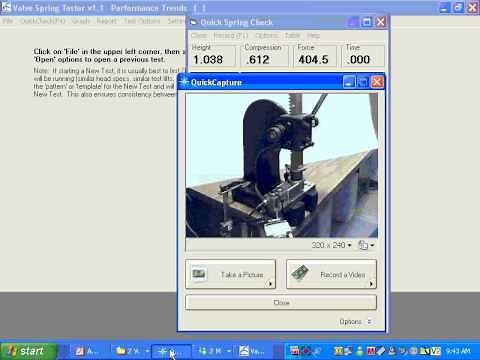The height and width of the screenshot is (360, 480).
Task: Click the Force value 404.5
Action: coord(313,60)
